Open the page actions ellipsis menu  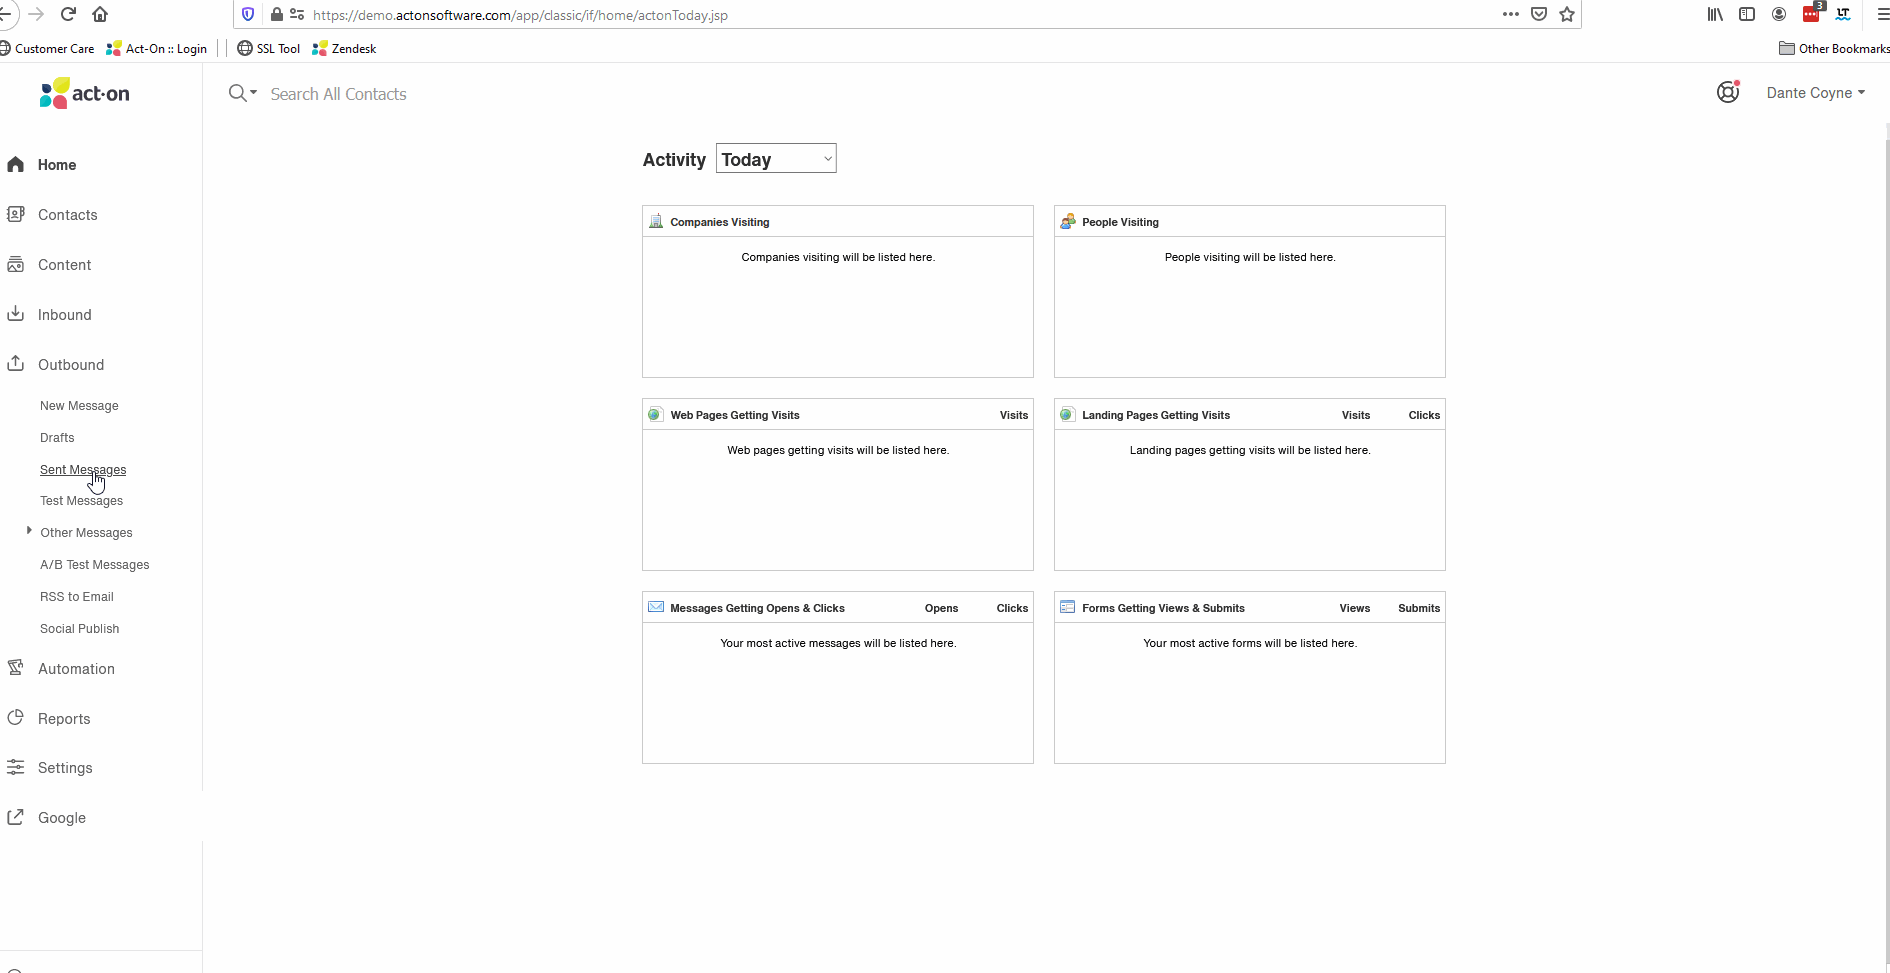[x=1511, y=14]
